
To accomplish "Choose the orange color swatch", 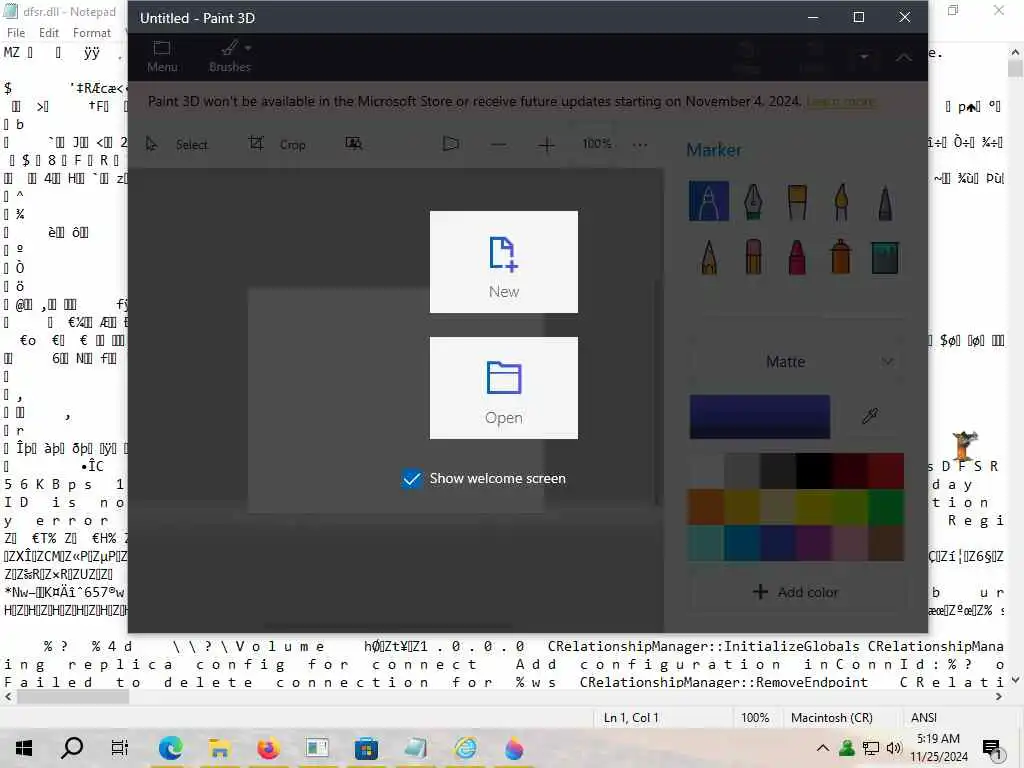I will click(706, 507).
